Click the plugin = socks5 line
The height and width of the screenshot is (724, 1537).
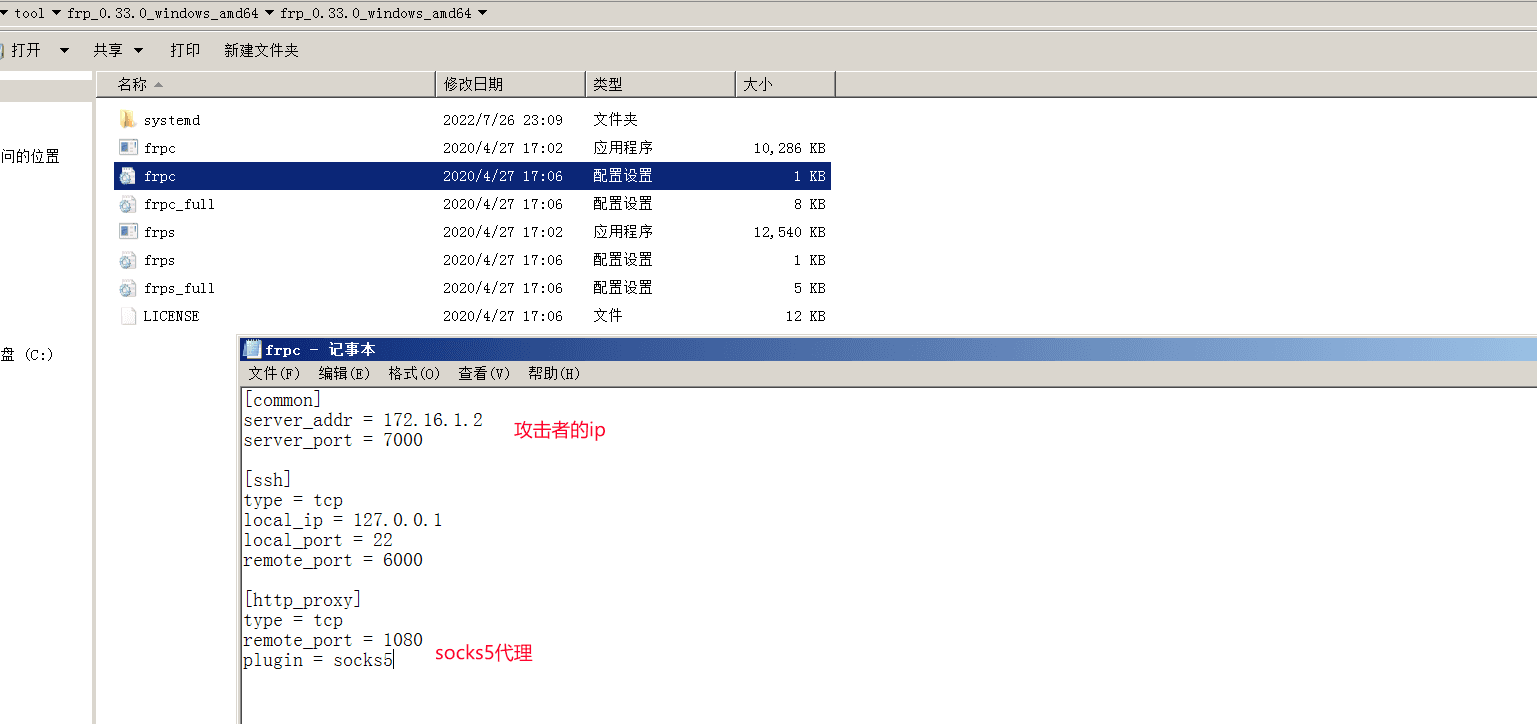pyautogui.click(x=318, y=660)
